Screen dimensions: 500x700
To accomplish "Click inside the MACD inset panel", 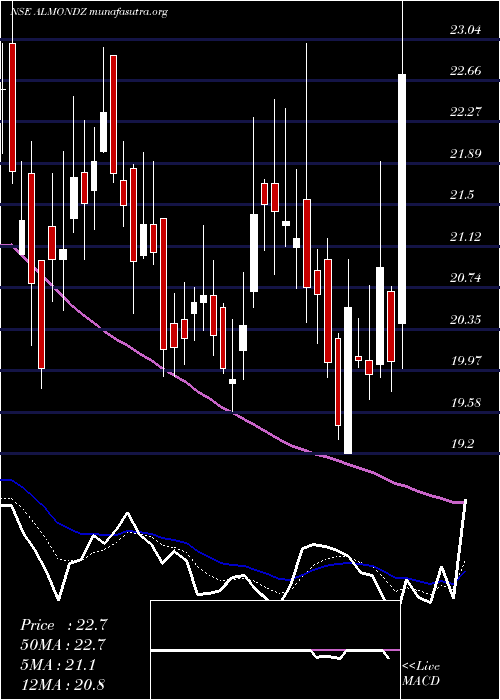I will coord(275,650).
